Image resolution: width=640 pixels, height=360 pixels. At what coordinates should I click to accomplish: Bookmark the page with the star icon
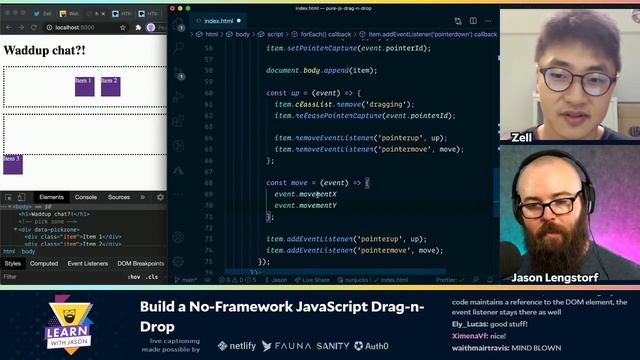123,27
